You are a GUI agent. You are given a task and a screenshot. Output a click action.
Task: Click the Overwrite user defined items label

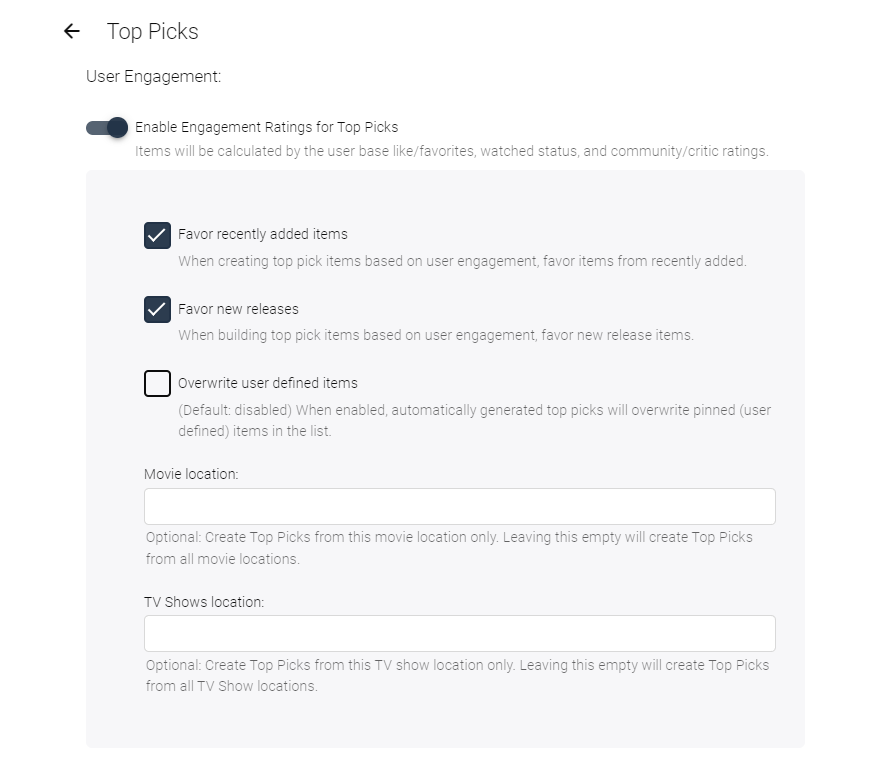(x=268, y=382)
